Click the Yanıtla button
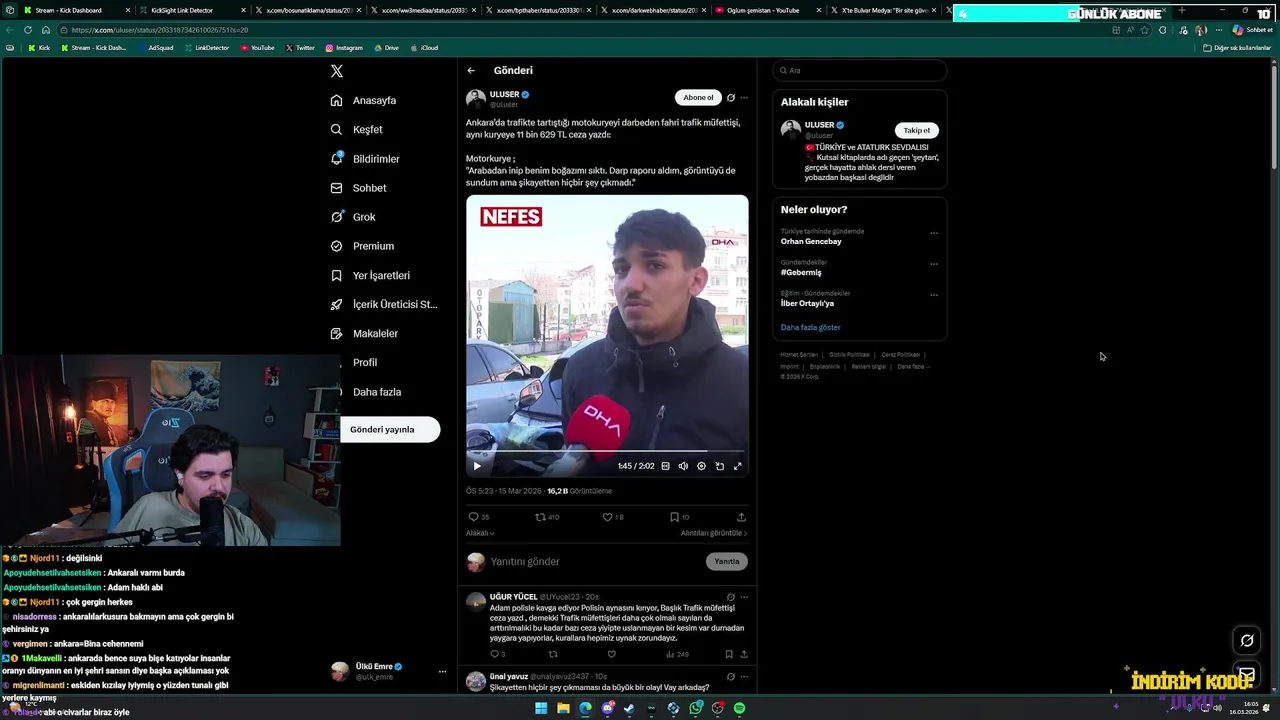1280x720 pixels. tap(727, 562)
